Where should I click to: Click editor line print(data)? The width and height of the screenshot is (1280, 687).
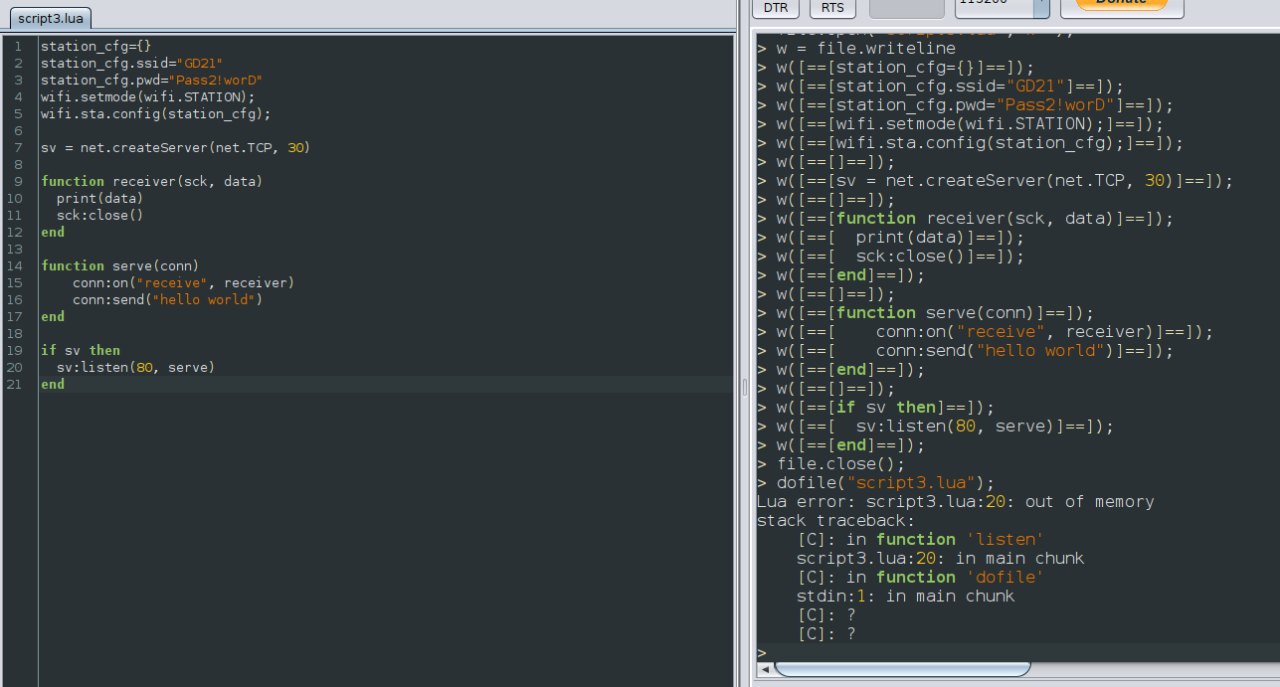click(100, 199)
